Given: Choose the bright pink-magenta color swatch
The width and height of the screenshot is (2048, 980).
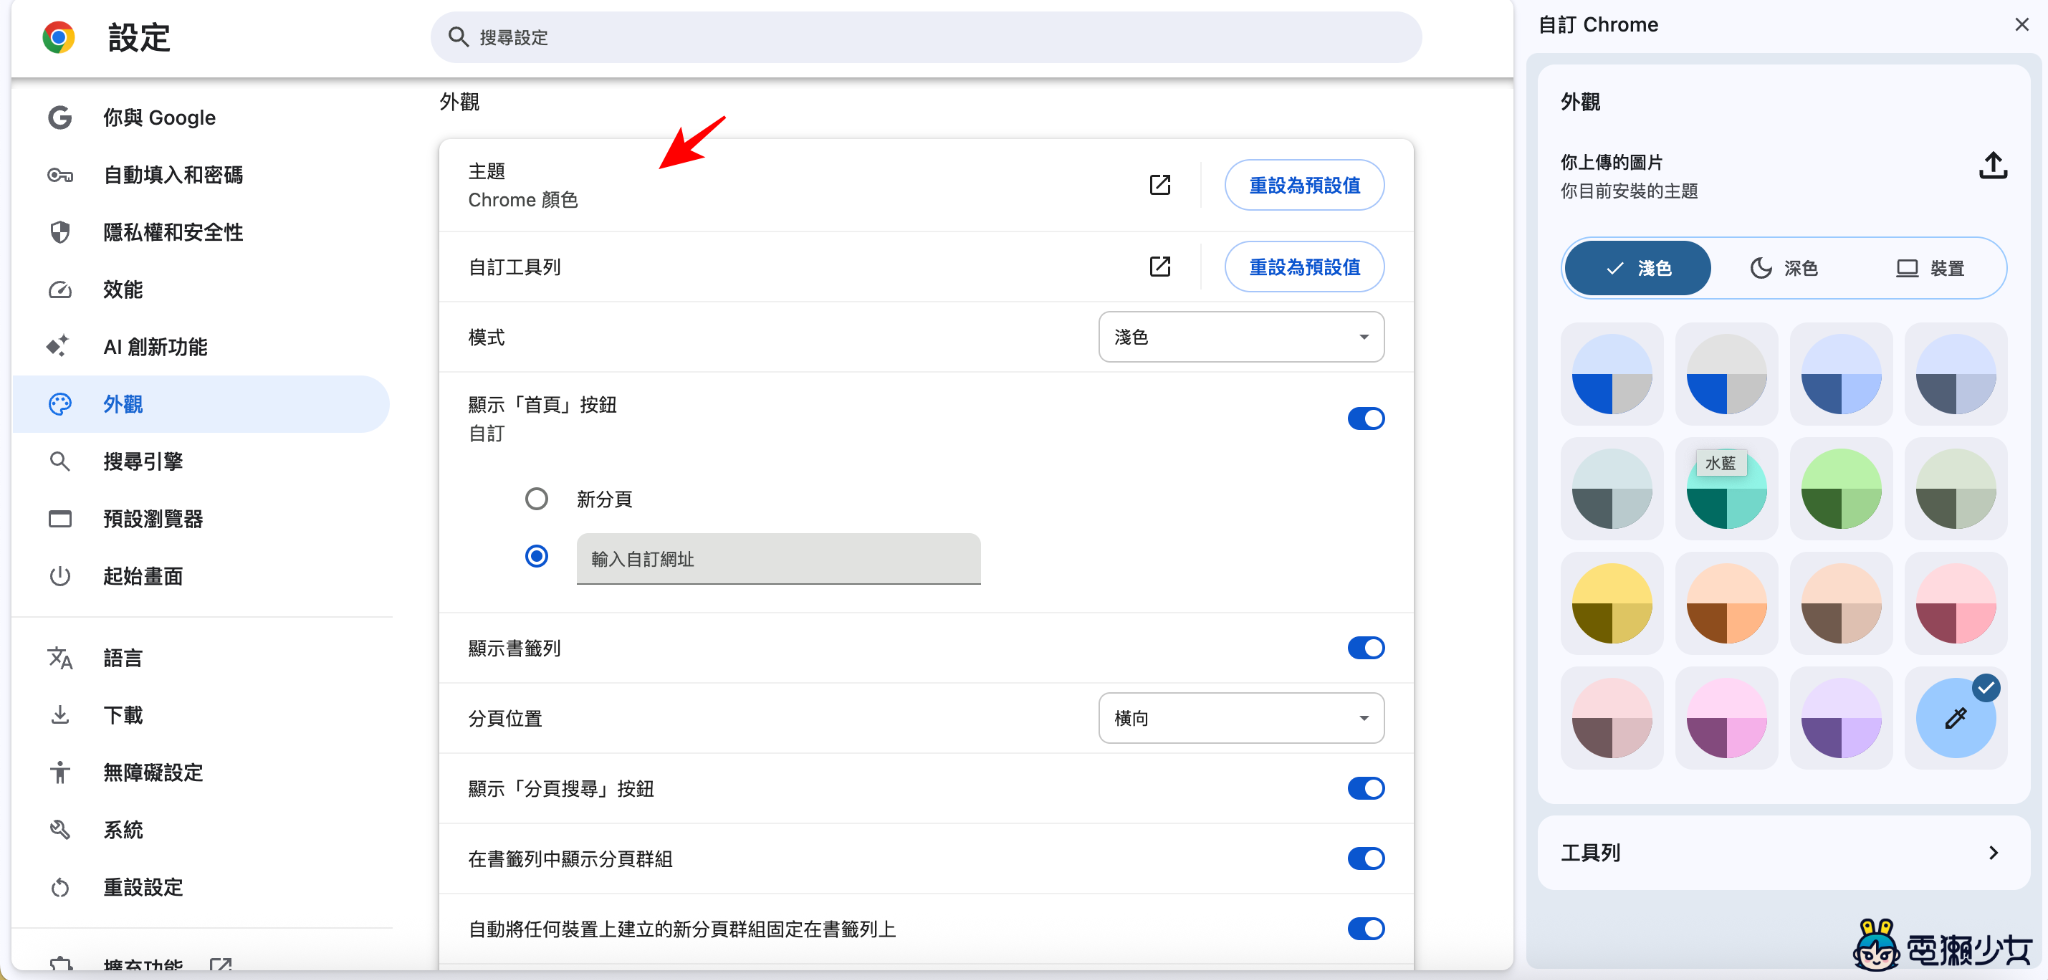Looking at the screenshot, I should point(1727,718).
